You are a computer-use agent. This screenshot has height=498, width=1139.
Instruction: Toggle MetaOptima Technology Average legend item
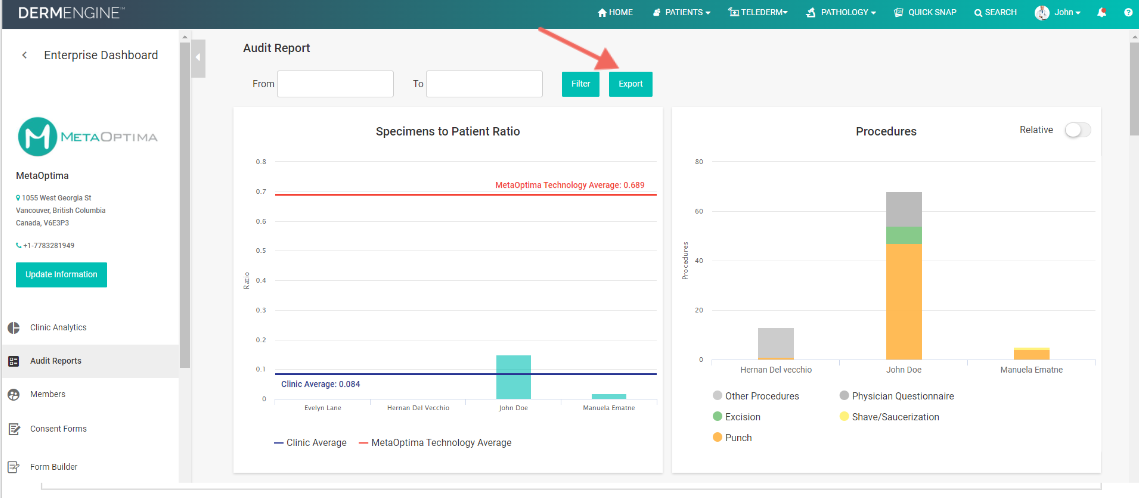pos(435,442)
